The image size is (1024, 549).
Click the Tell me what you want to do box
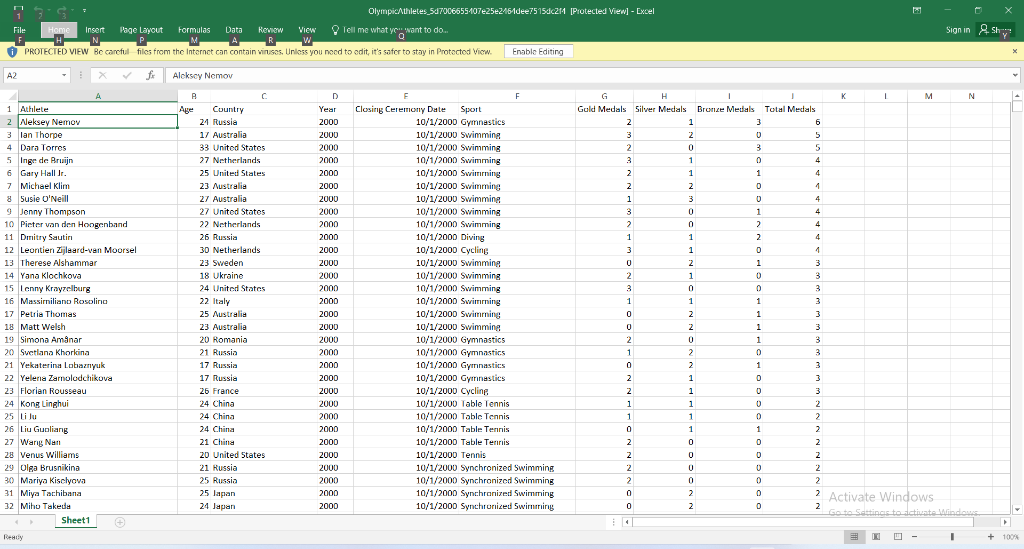coord(395,30)
